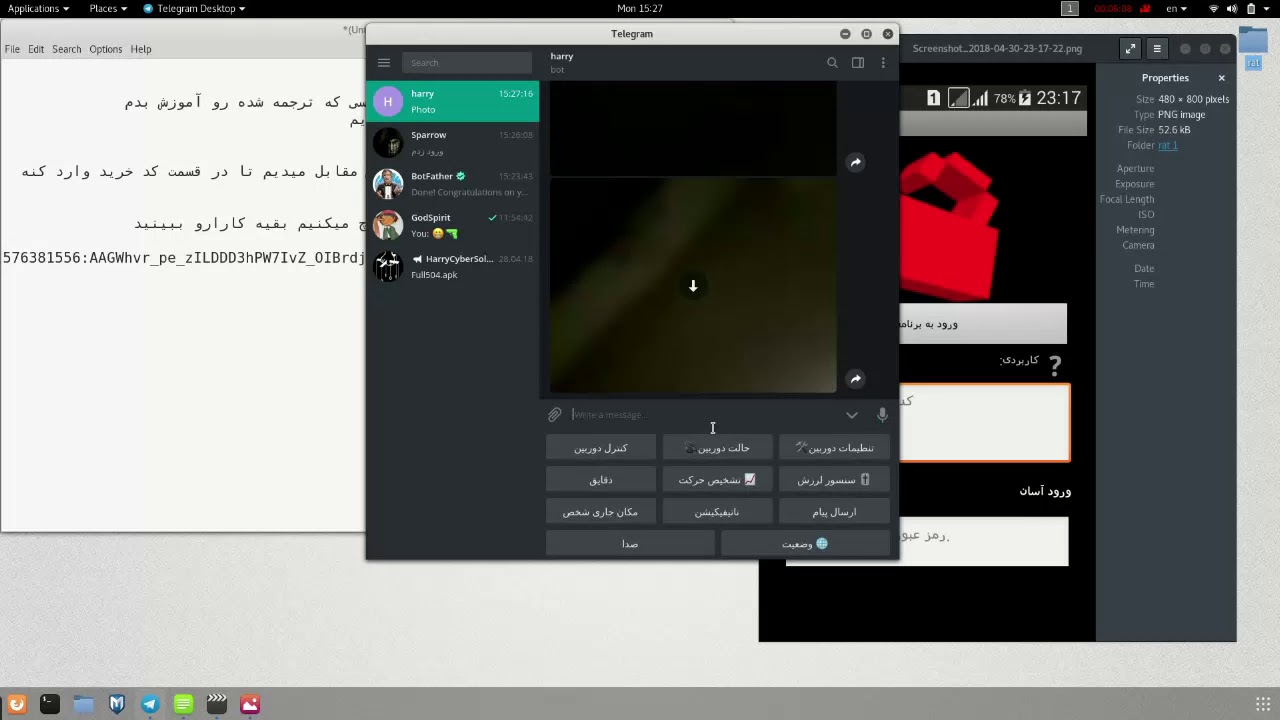Open BotFather chat in list
The width and height of the screenshot is (1280, 720).
(453, 184)
